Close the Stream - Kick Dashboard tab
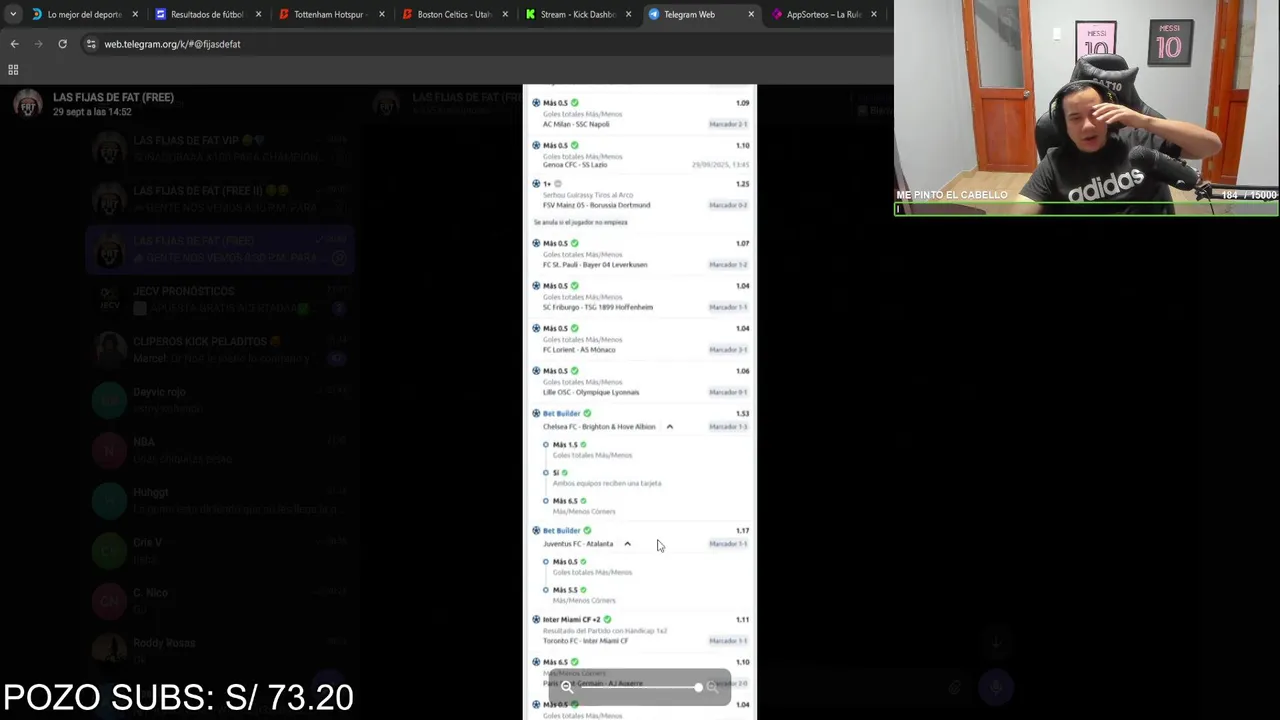Screen dimensions: 1280x720 629,15
